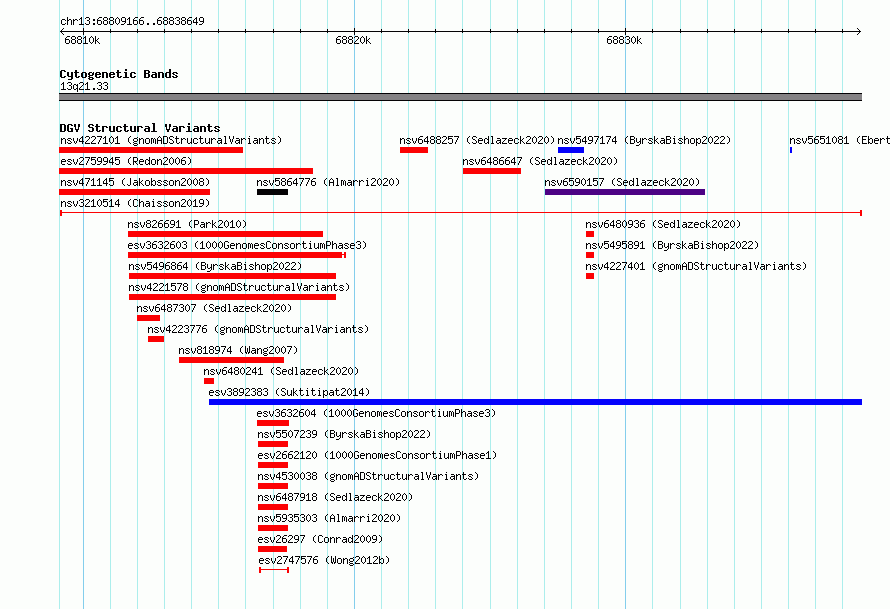Click the blue bar under nsv5497174

(571, 150)
